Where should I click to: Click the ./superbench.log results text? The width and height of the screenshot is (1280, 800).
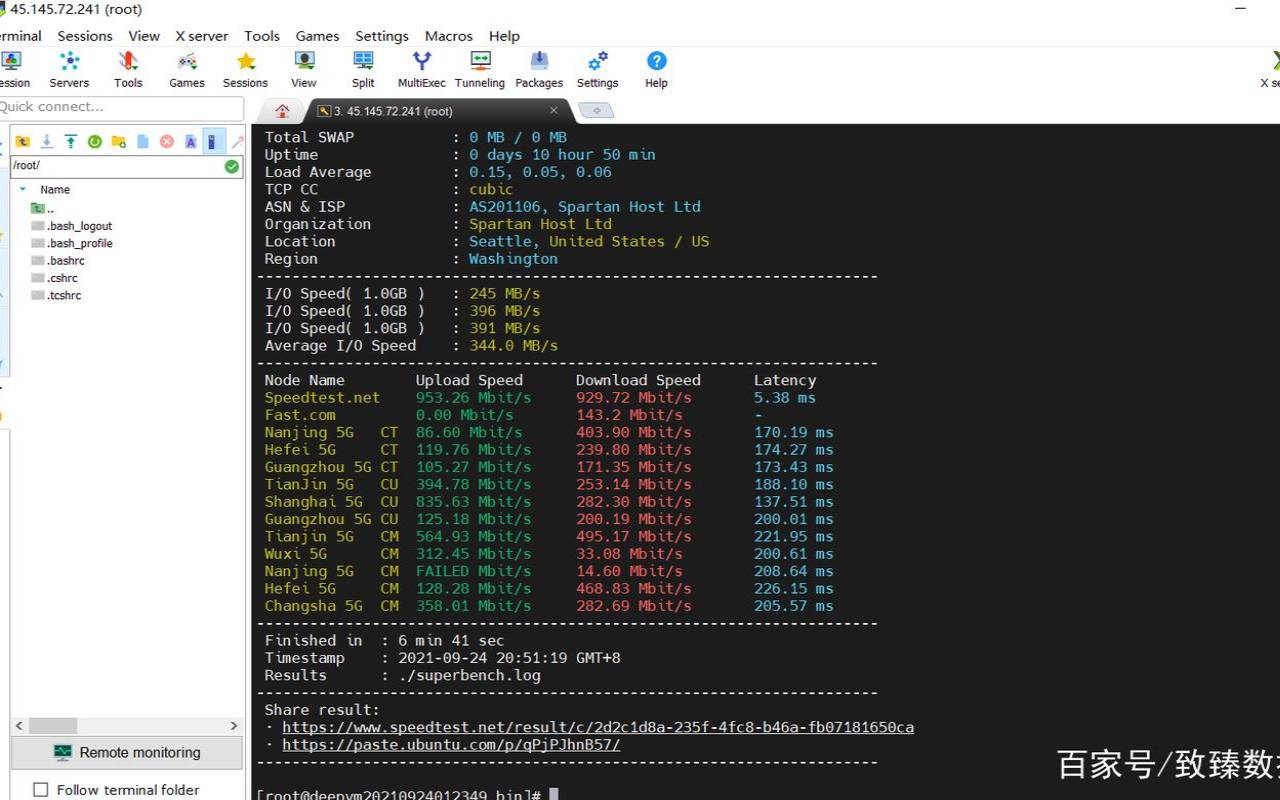coord(469,675)
